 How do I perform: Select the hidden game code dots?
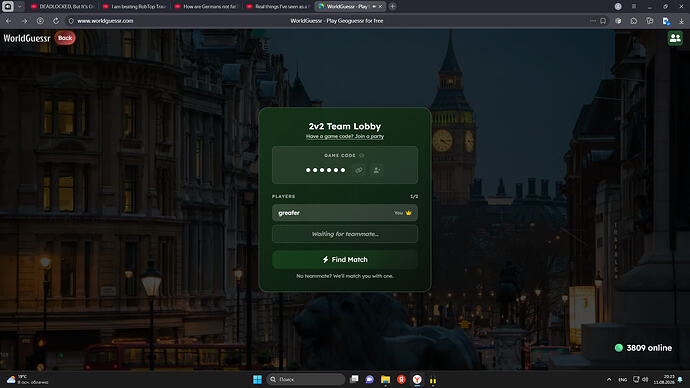coord(326,170)
